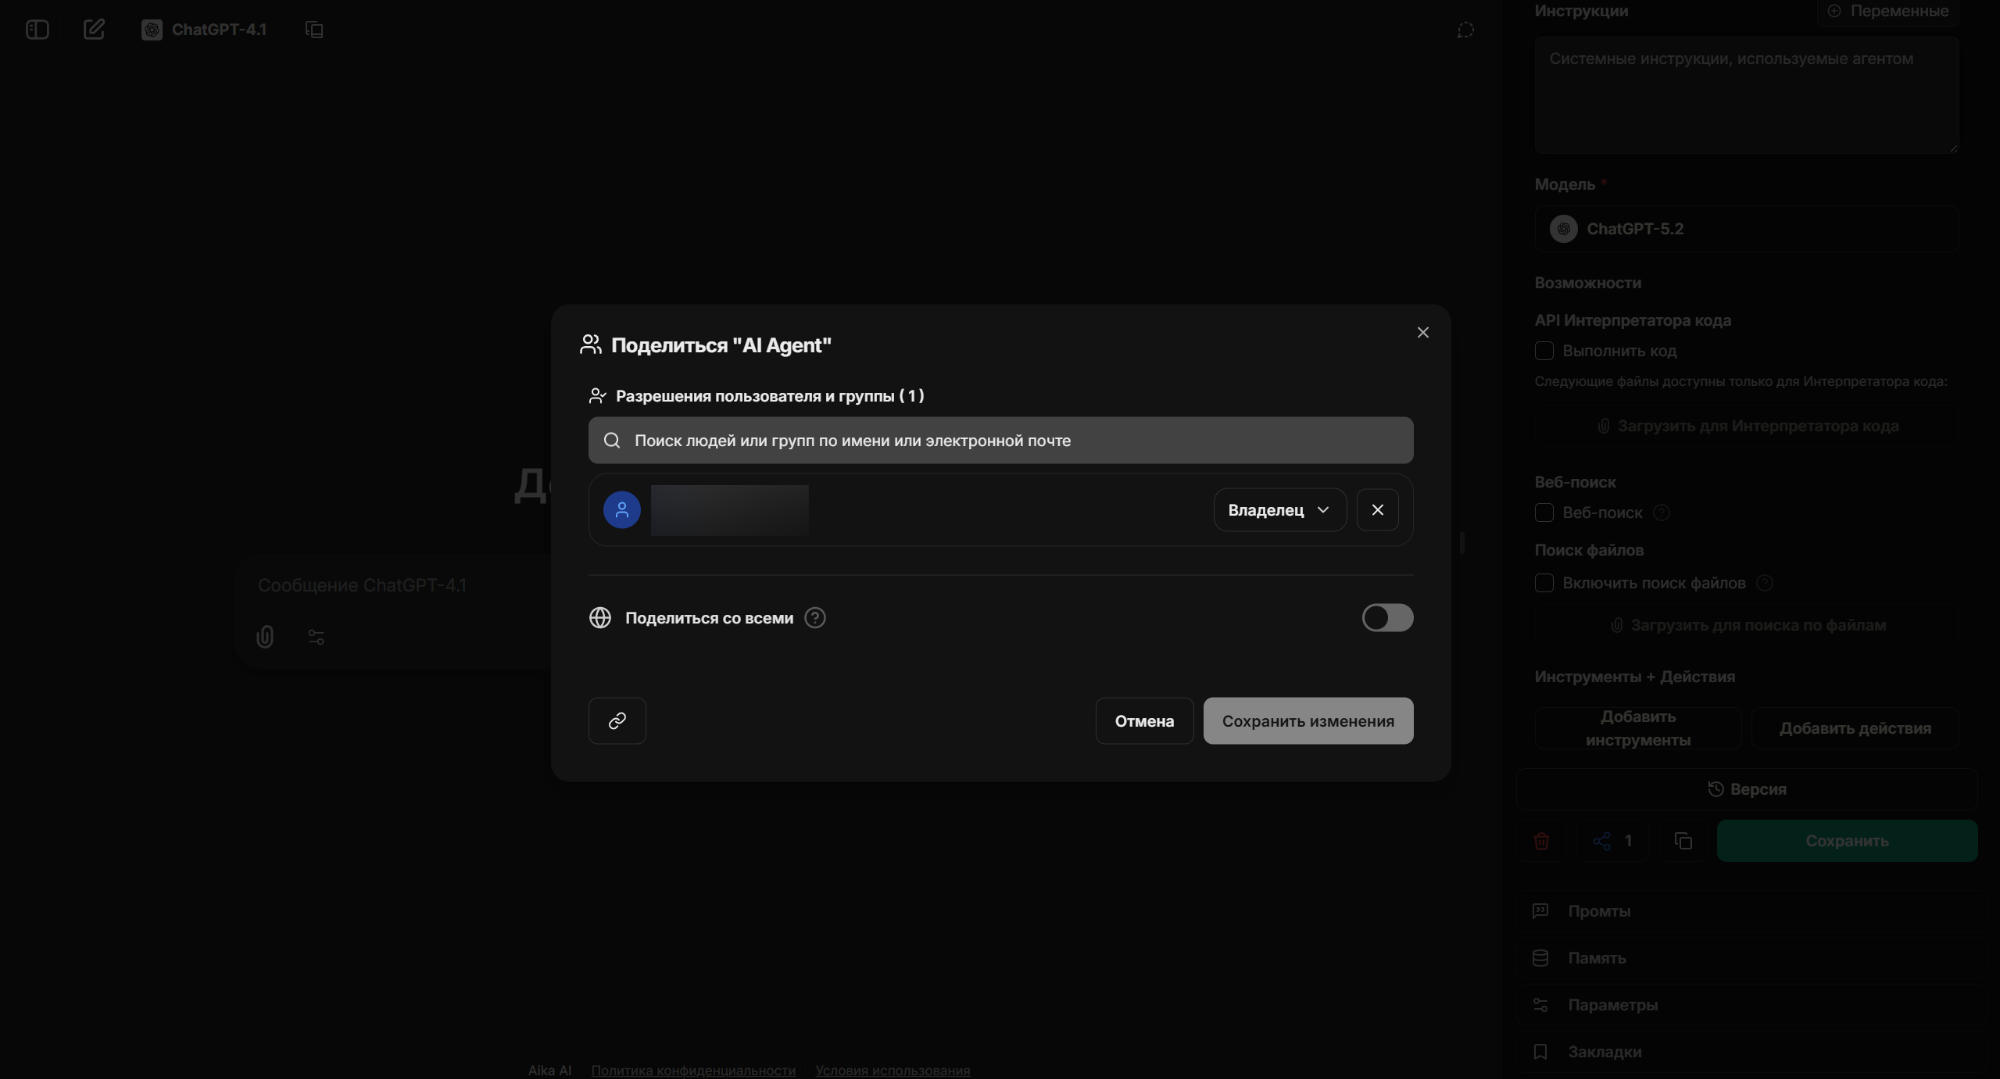Close the share dialog

pyautogui.click(x=1423, y=333)
